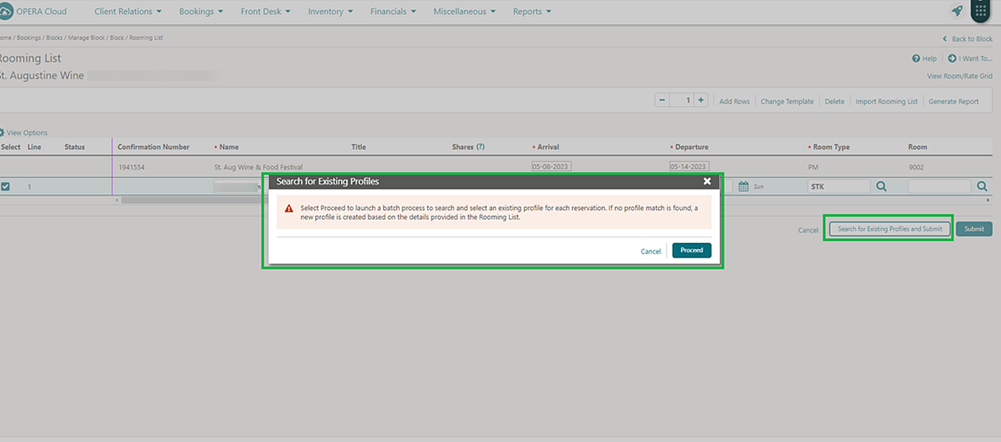Click Proceed in the dialog
The width and height of the screenshot is (1001, 442).
[691, 250]
